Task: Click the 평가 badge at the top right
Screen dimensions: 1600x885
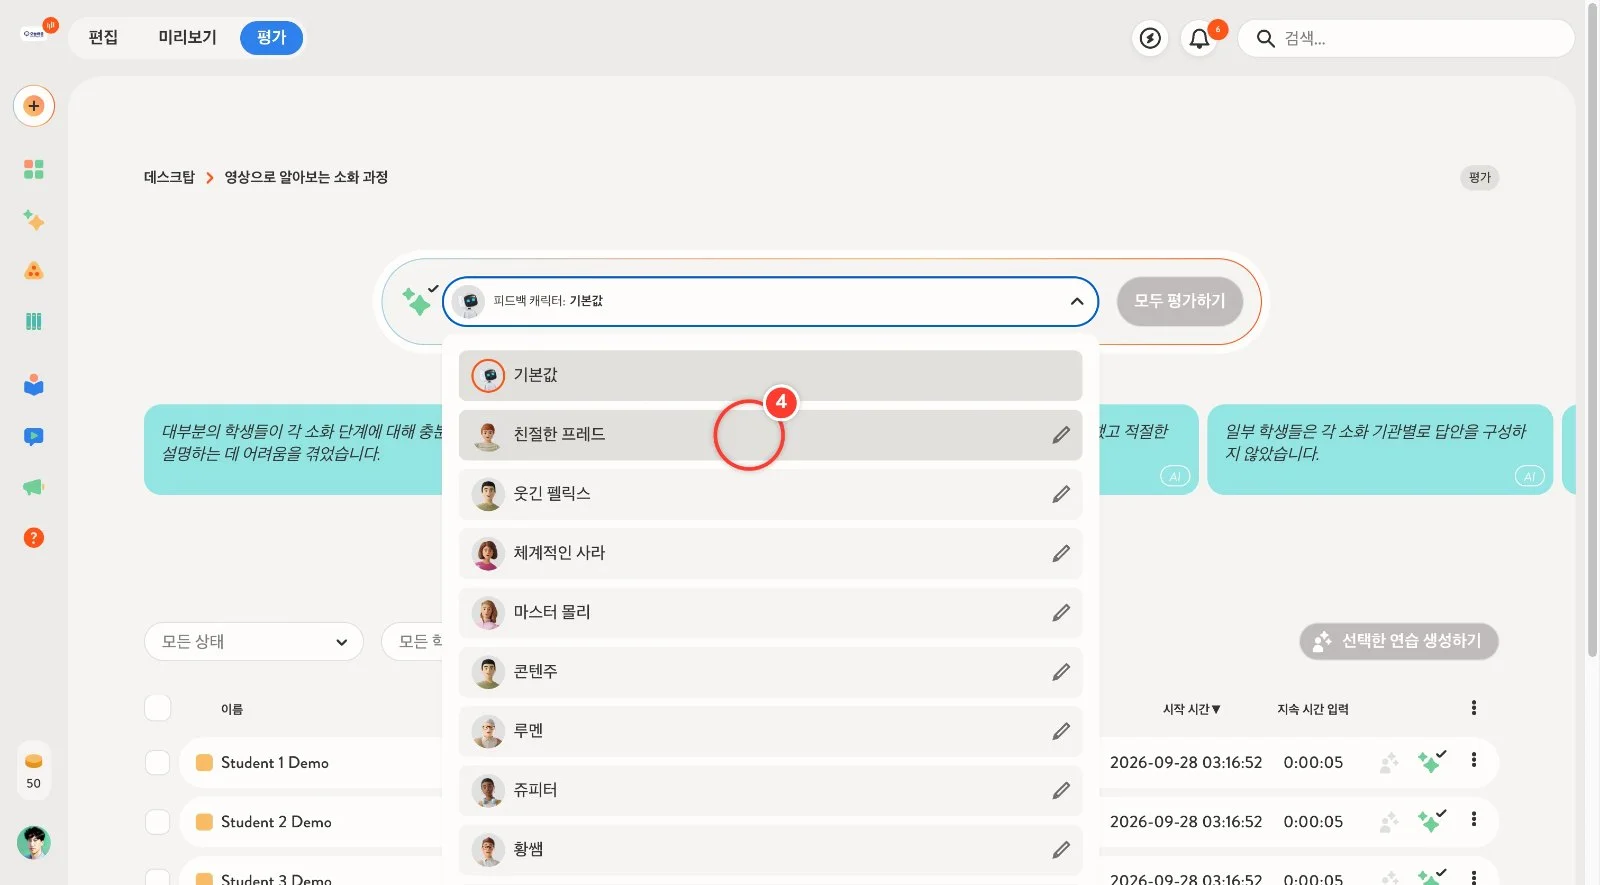Action: pos(1480,178)
